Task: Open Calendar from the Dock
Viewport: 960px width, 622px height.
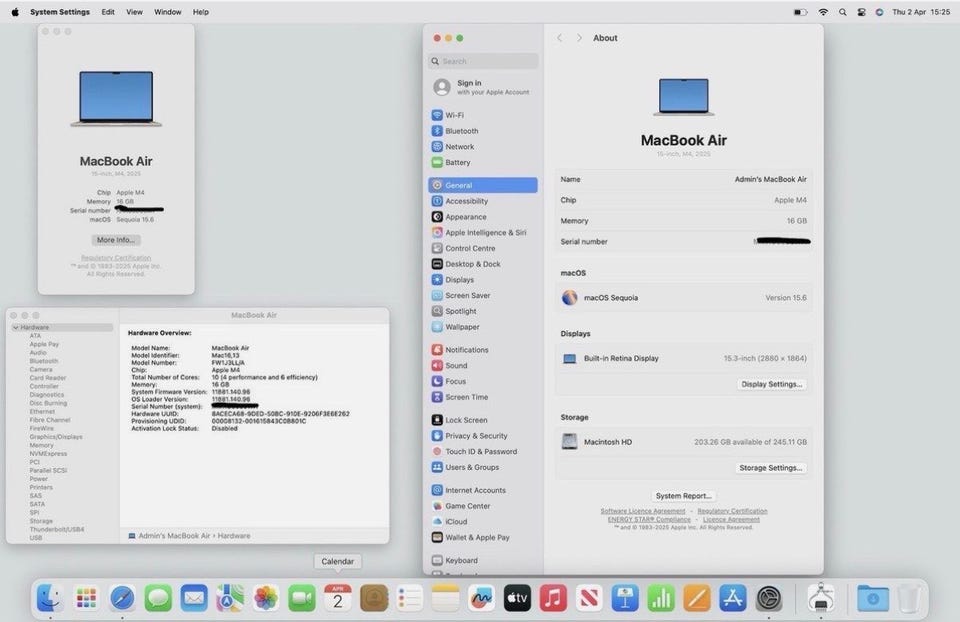Action: [x=337, y=598]
